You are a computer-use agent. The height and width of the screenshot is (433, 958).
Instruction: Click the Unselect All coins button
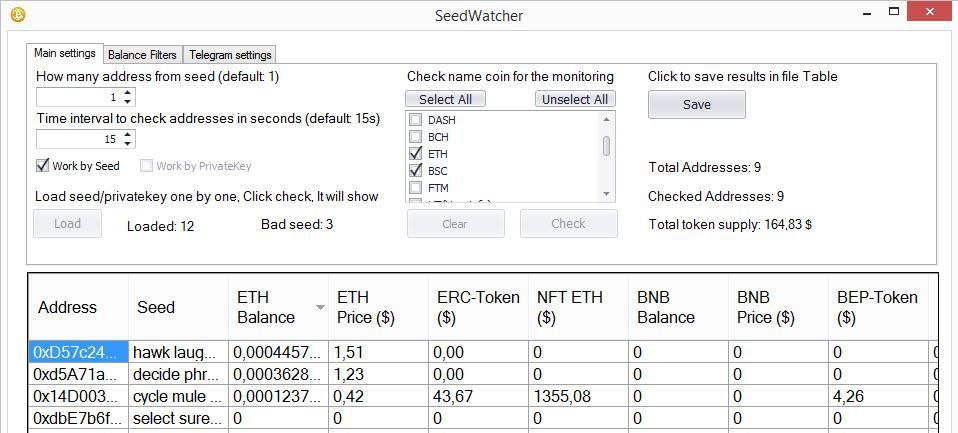[x=575, y=99]
